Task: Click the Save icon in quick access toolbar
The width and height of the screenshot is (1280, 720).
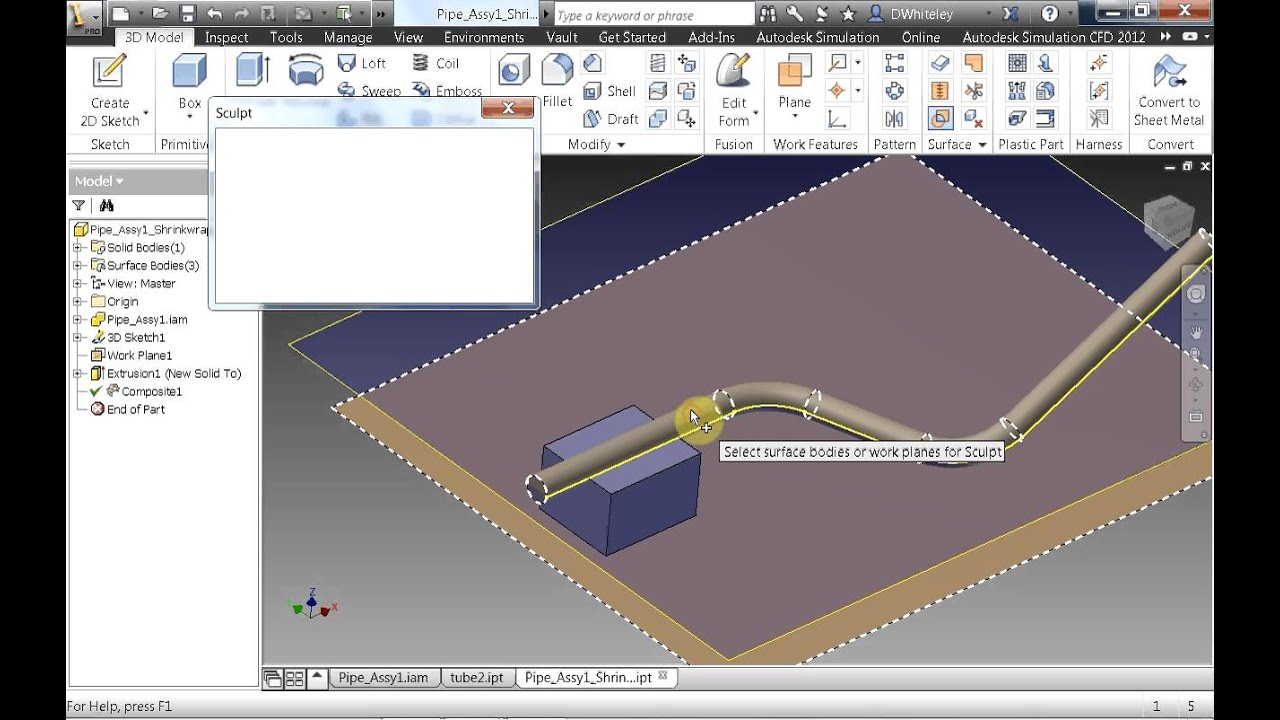Action: 187,14
